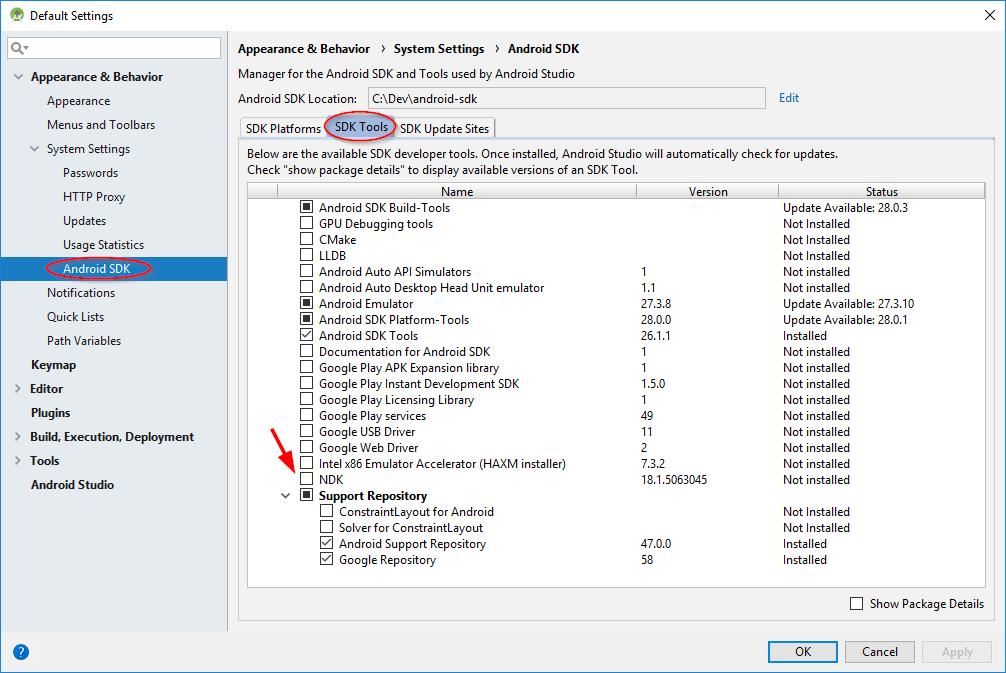Open the SDK Update Sites tab
Image resolution: width=1006 pixels, height=673 pixels.
(x=445, y=128)
